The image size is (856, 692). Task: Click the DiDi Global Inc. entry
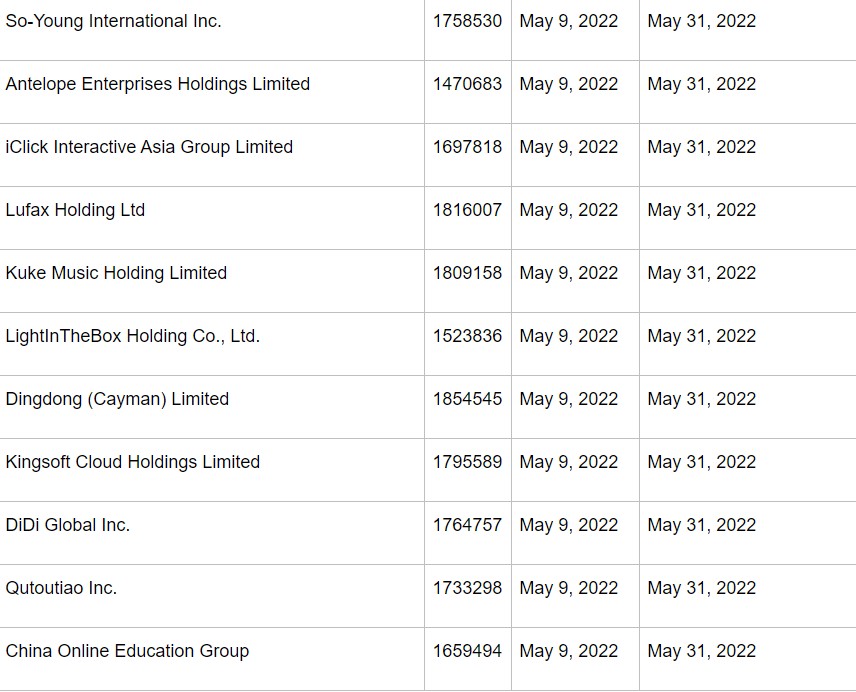click(x=67, y=525)
